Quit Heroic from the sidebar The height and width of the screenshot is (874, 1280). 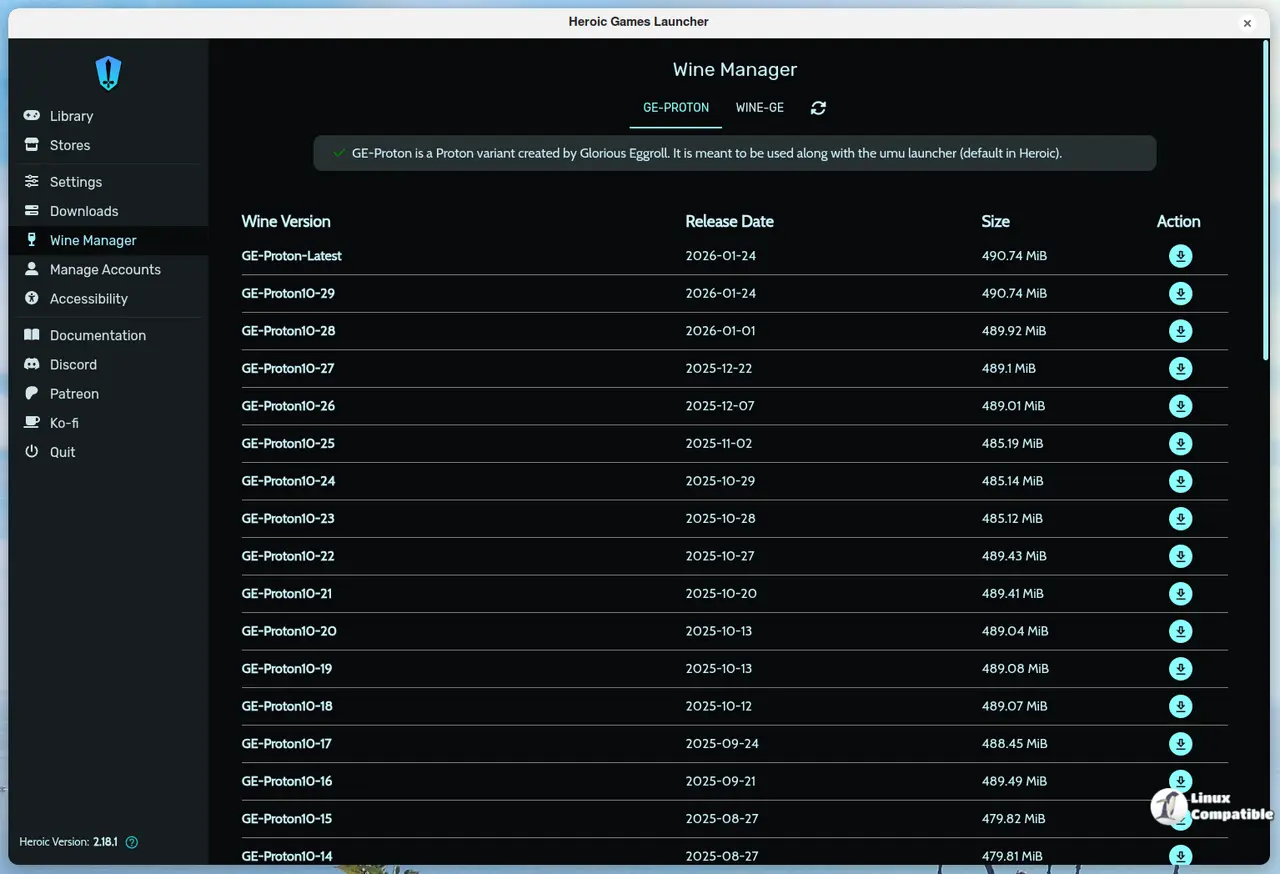(x=62, y=452)
